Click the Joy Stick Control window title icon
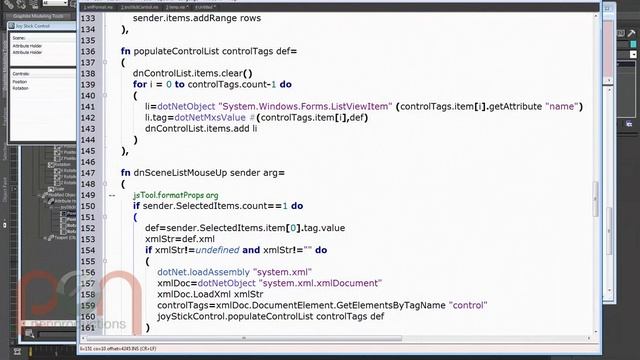This screenshot has width=640, height=360. (12, 26)
